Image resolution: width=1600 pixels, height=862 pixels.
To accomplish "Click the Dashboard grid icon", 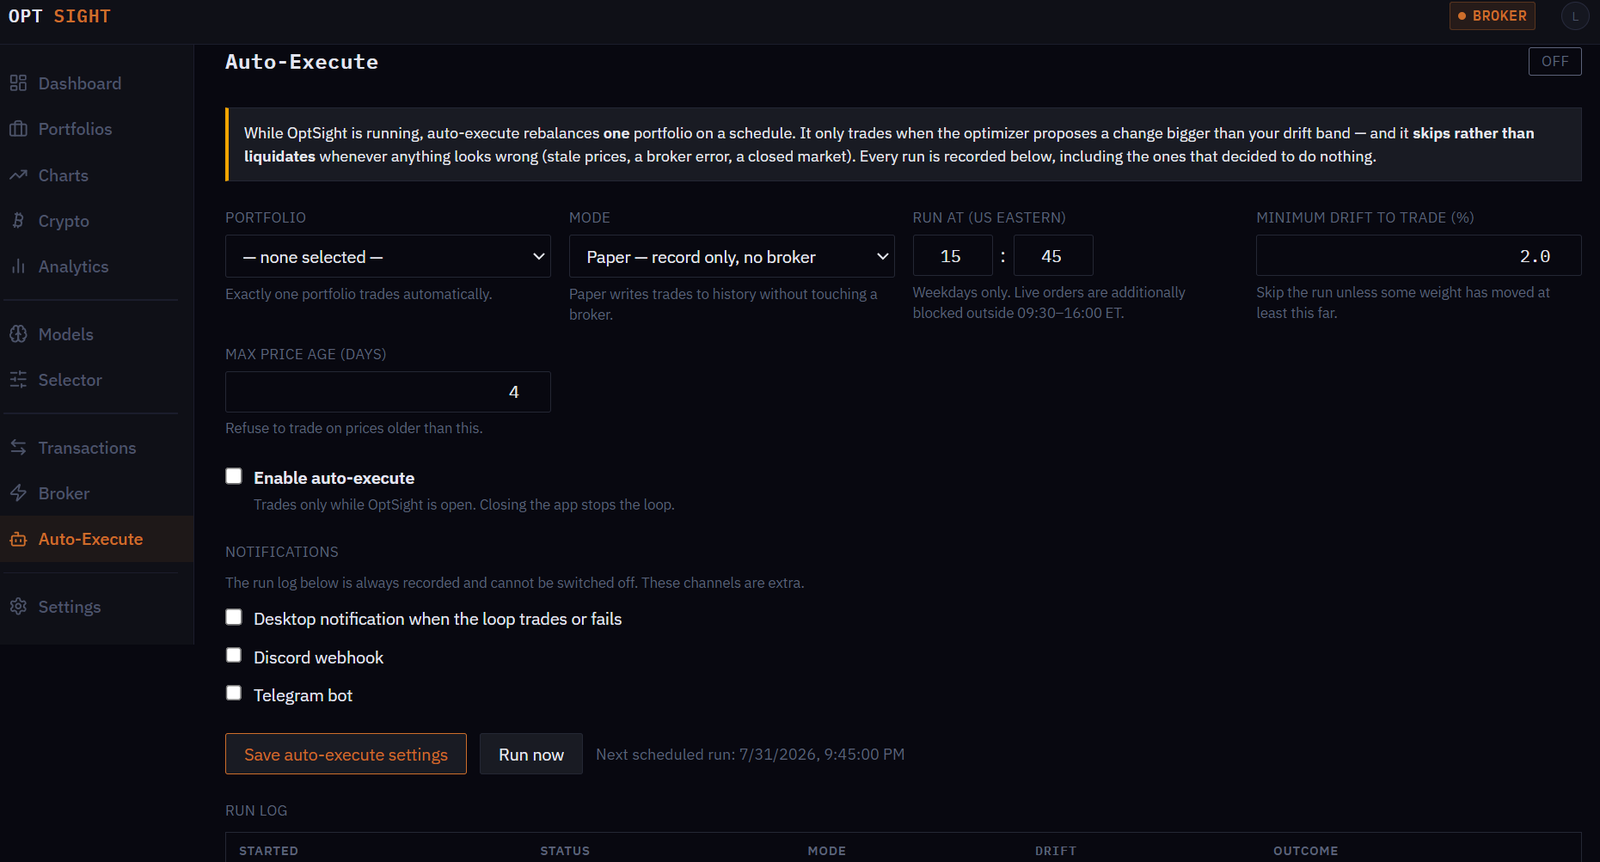I will coord(18,83).
